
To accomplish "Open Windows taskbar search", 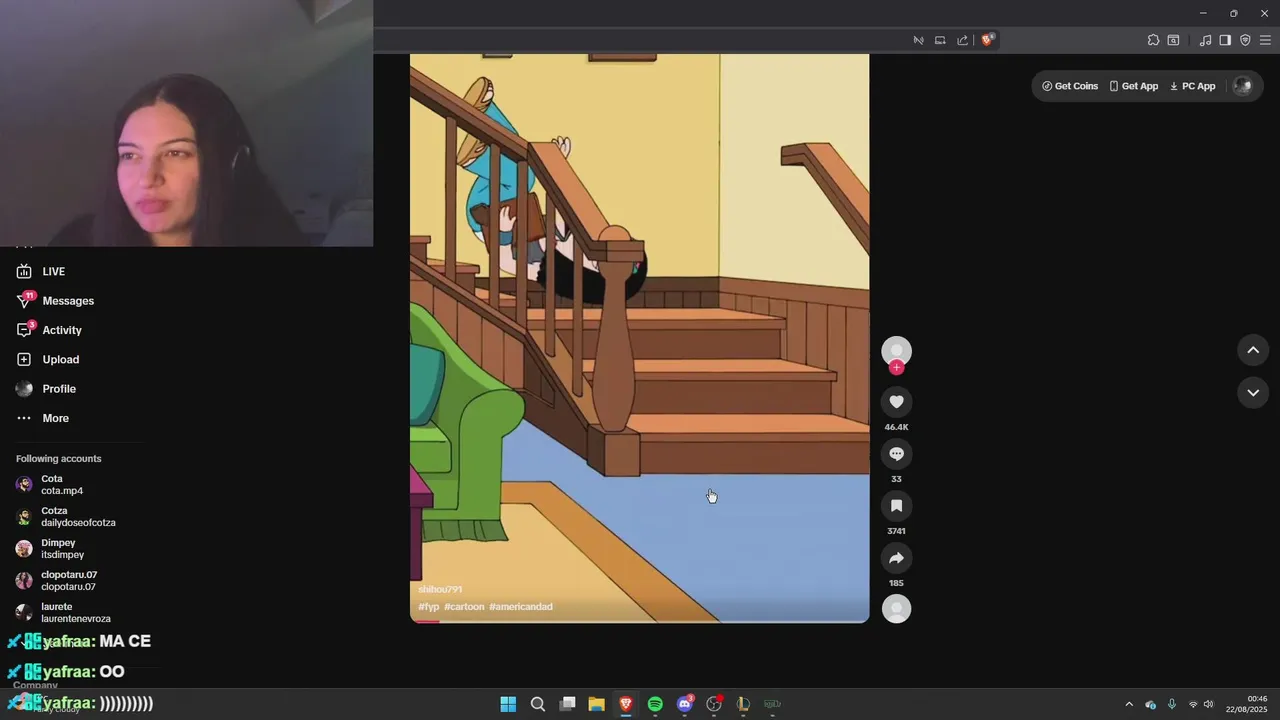I will pos(538,704).
